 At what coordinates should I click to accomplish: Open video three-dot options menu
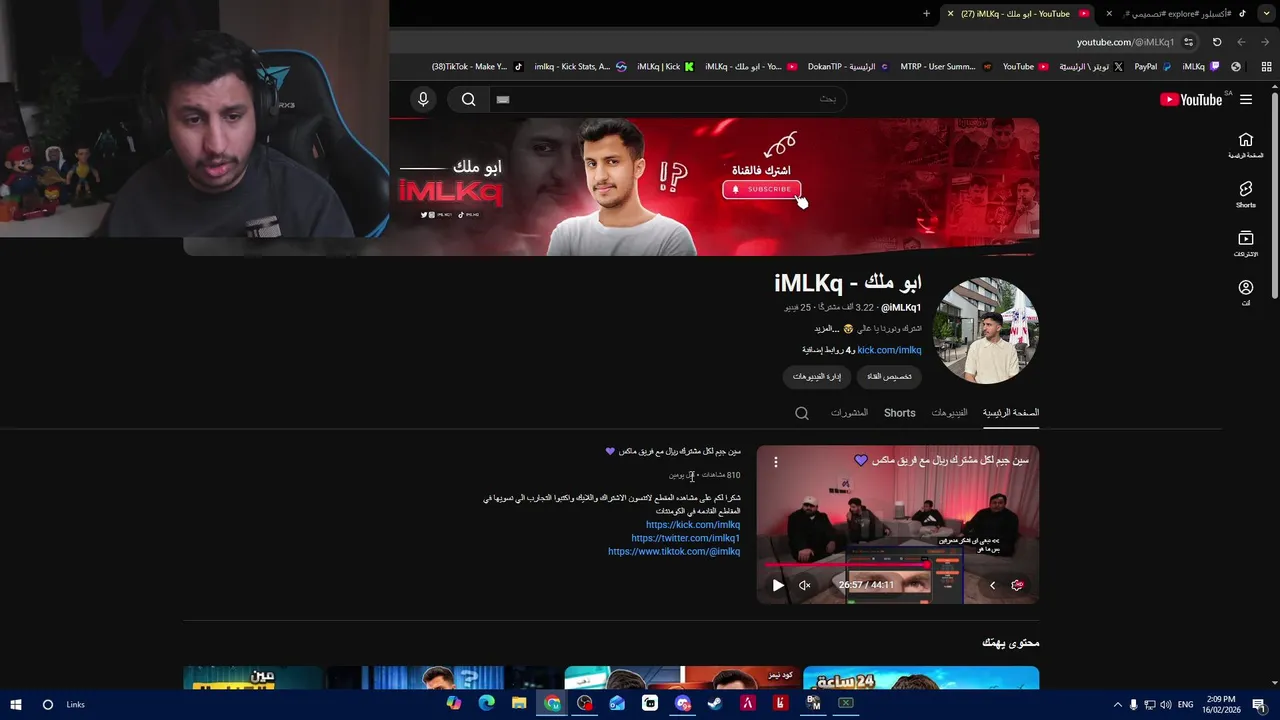[x=775, y=462]
